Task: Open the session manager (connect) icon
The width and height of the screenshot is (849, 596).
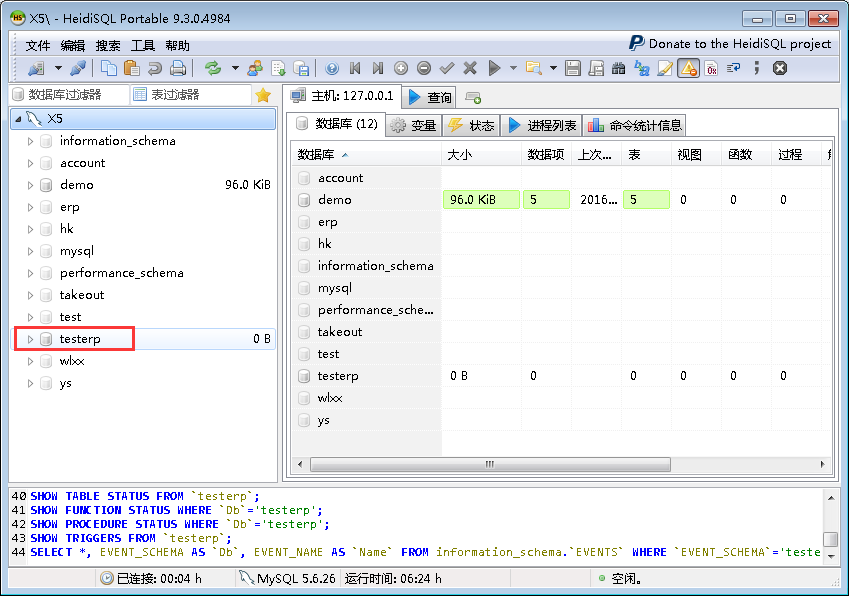Action: (x=36, y=68)
